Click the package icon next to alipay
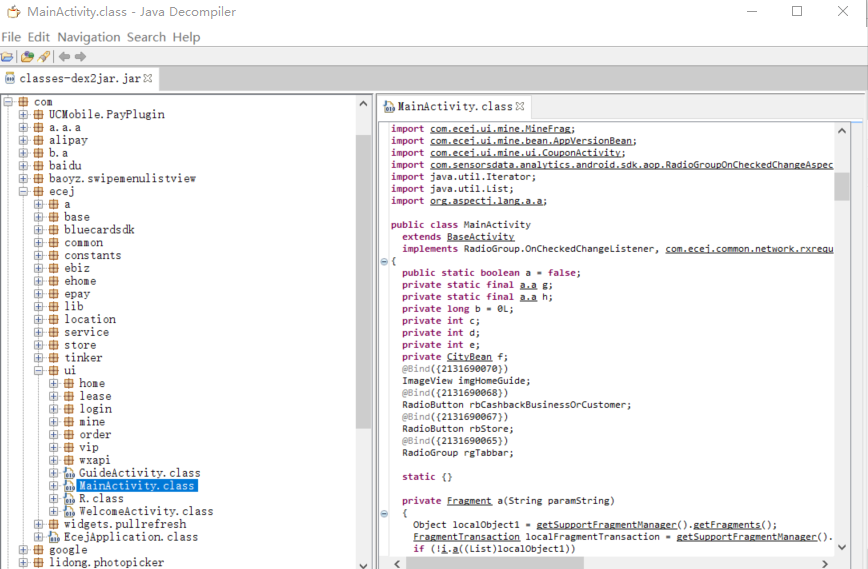 [38, 140]
